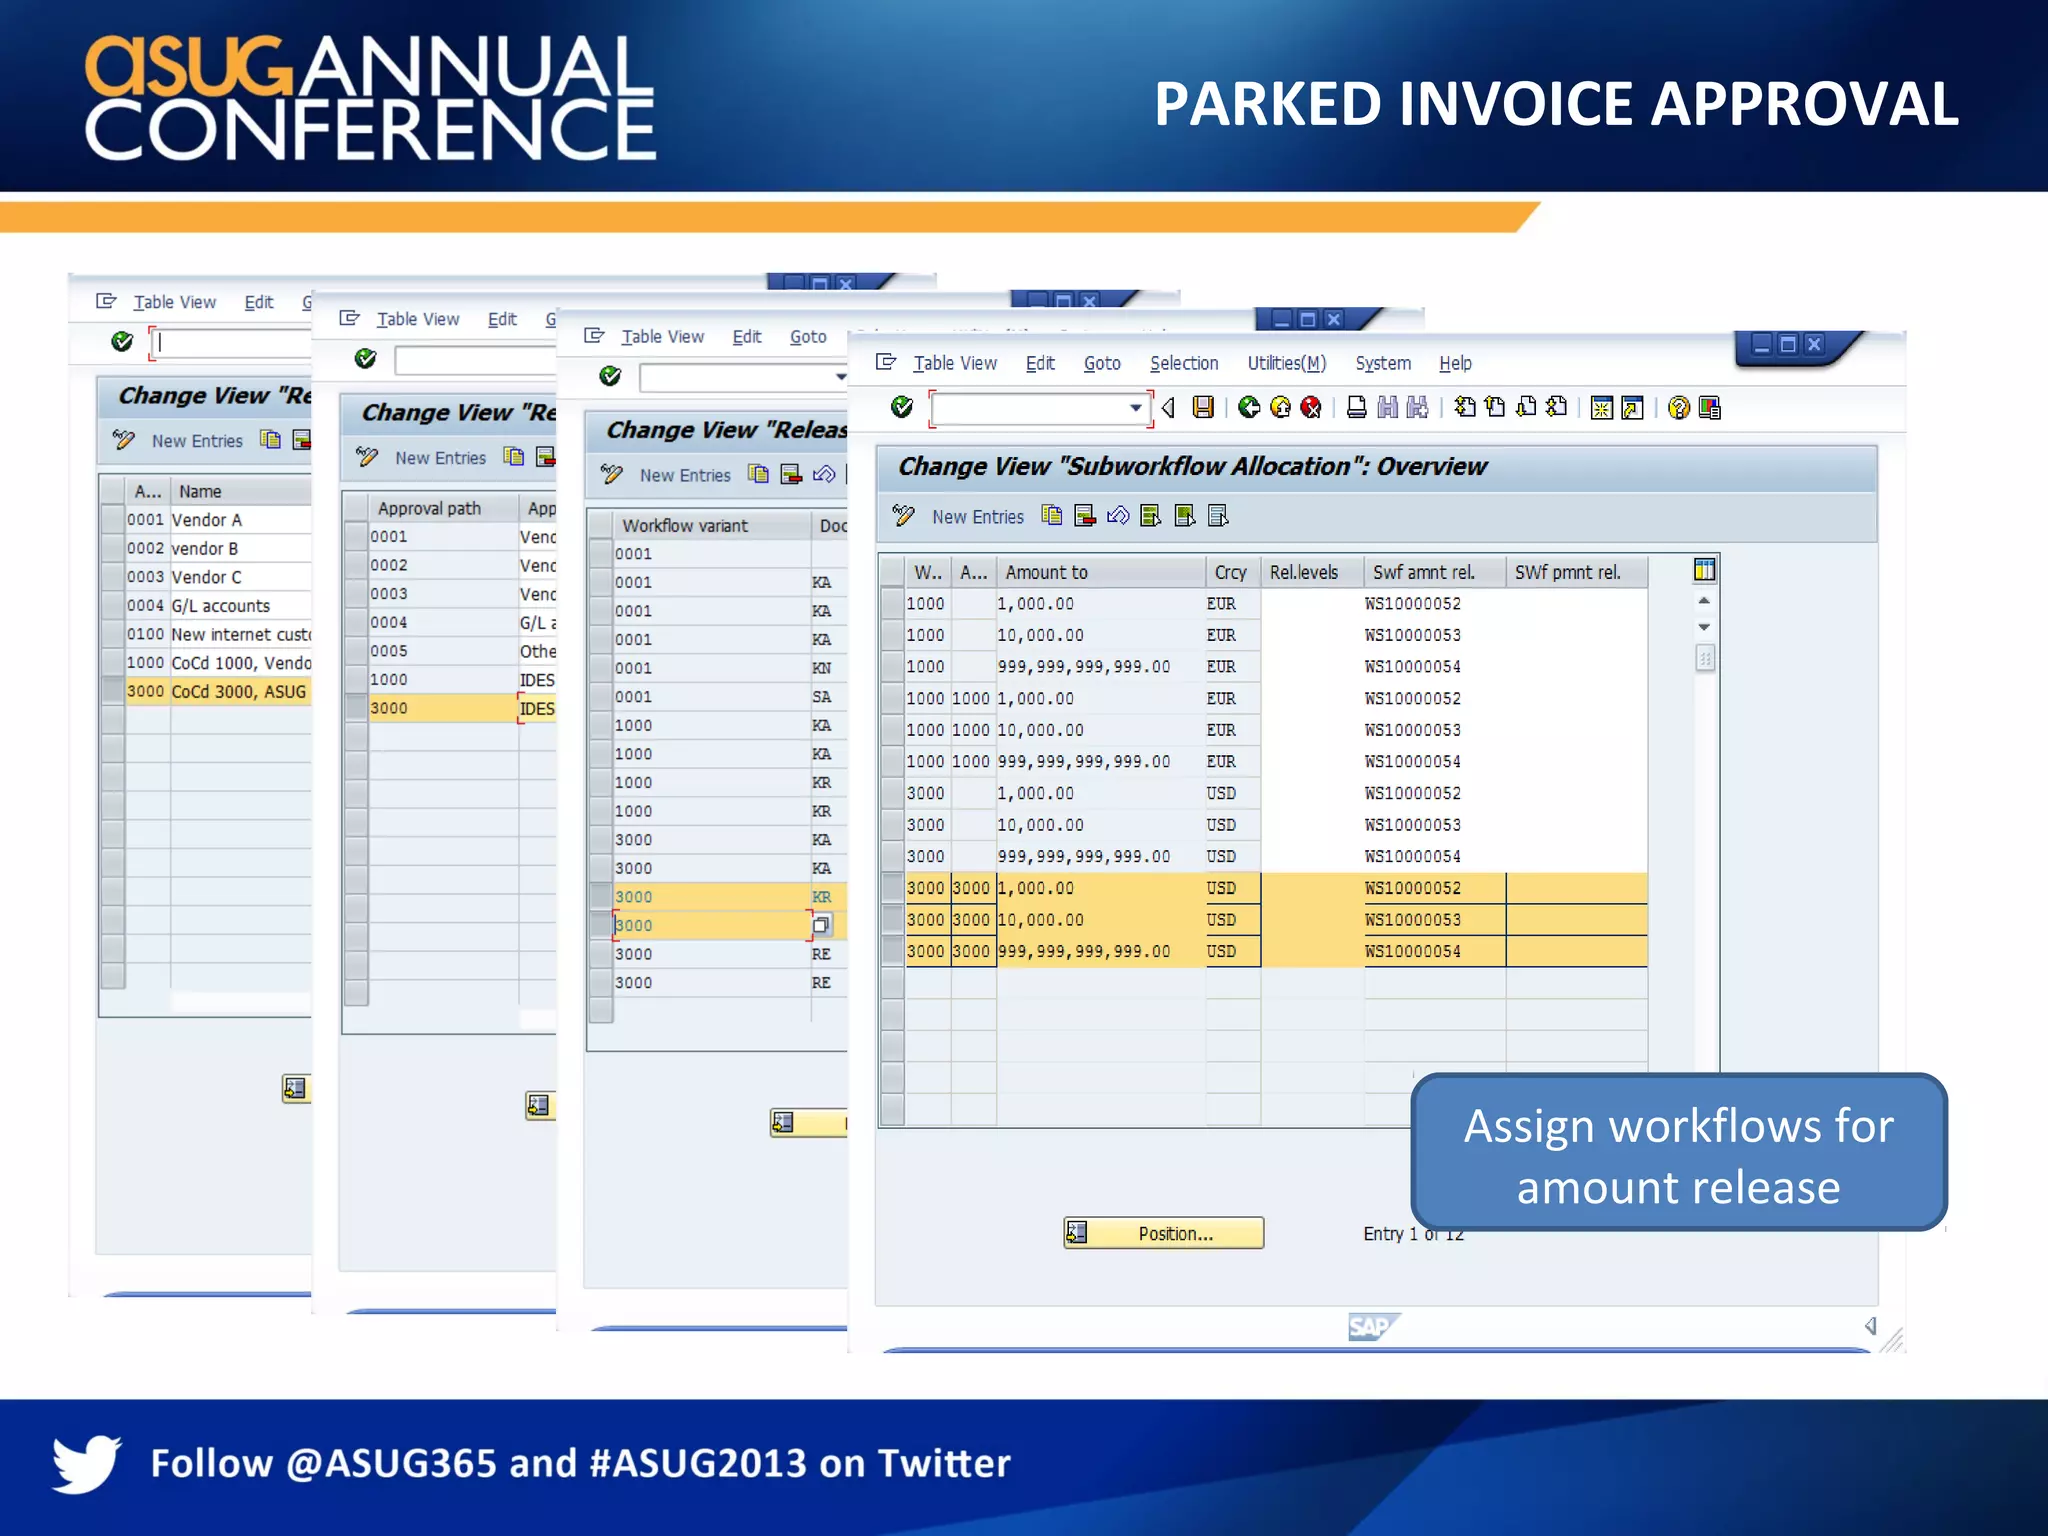Click the green Enter checkmark in Subworkflow Allocation window
2048x1536 pixels.
point(902,407)
